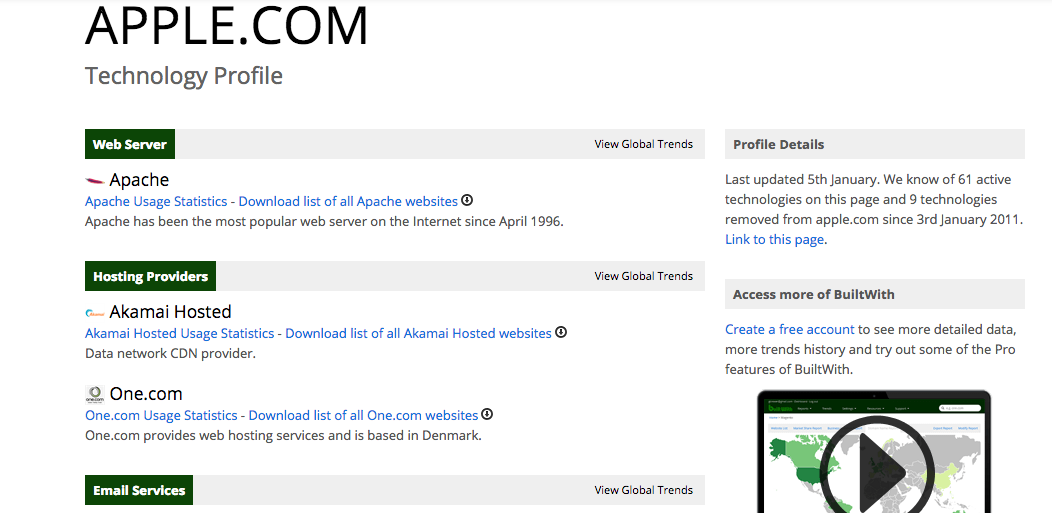Image resolution: width=1052 pixels, height=513 pixels.
Task: Click Access more of BuiltWith header
Action: [875, 294]
